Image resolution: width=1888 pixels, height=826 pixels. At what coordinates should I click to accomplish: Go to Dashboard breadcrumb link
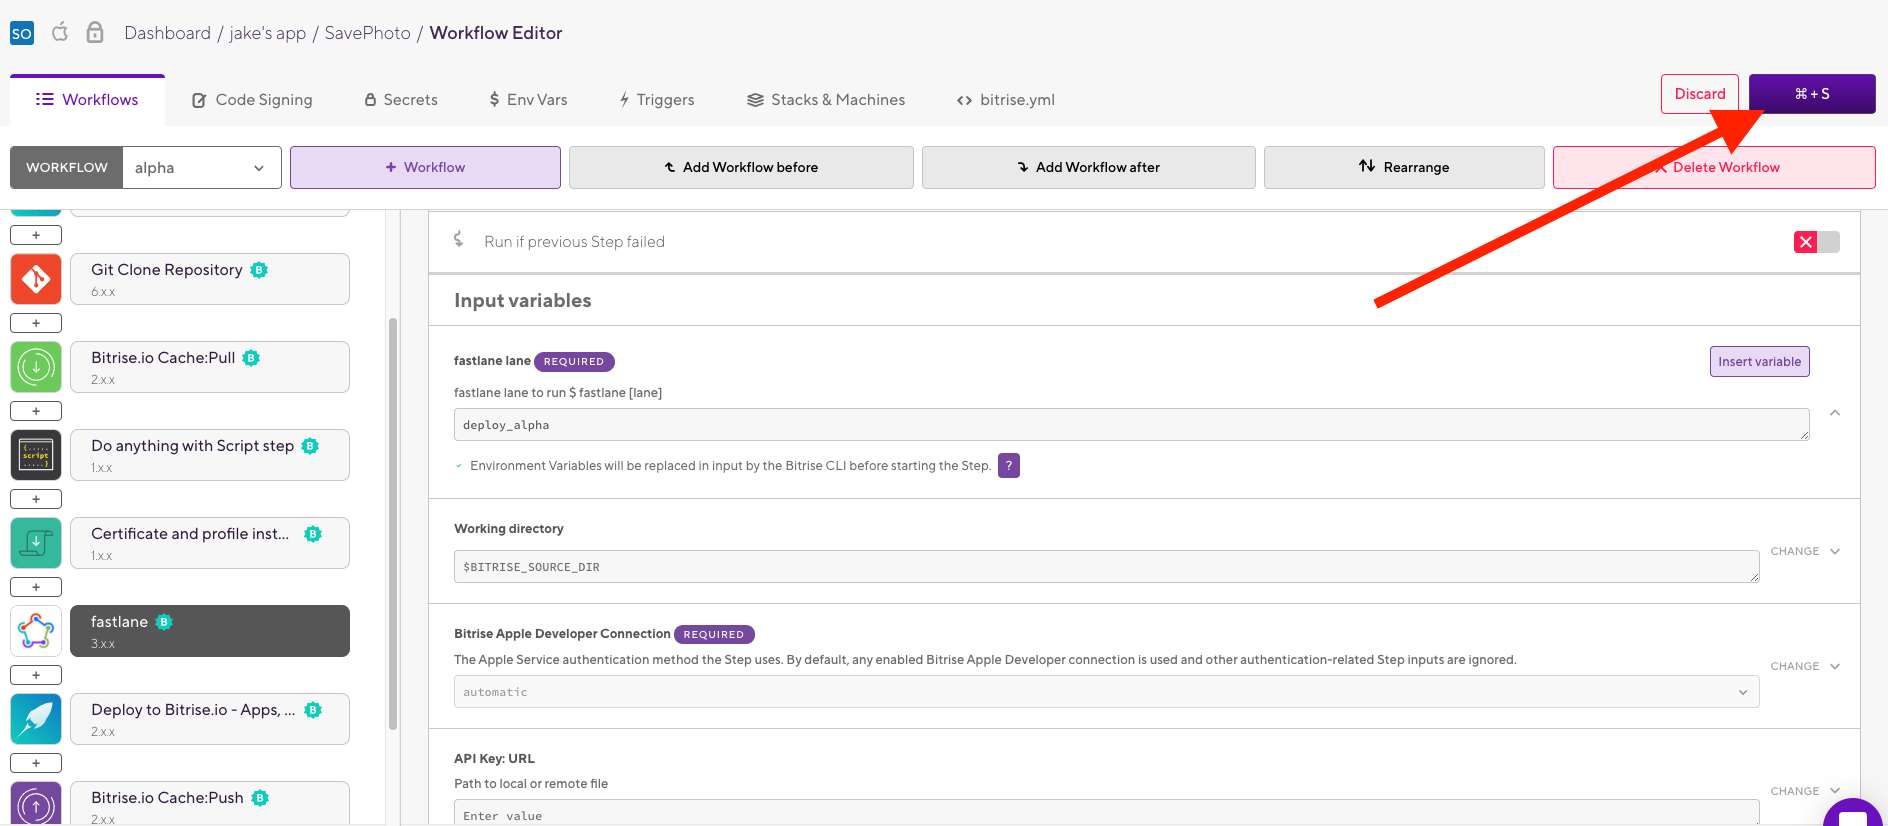(x=167, y=33)
